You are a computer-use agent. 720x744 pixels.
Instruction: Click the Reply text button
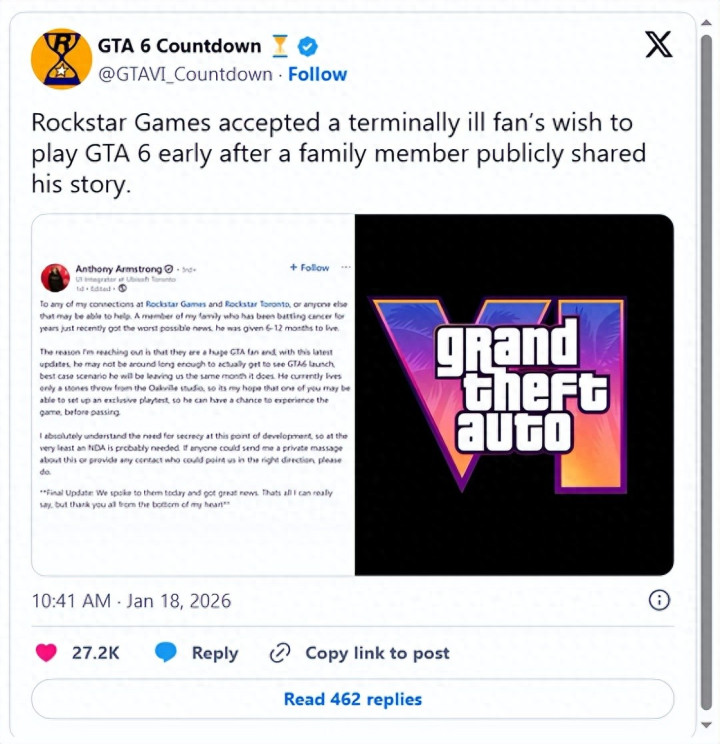(215, 653)
